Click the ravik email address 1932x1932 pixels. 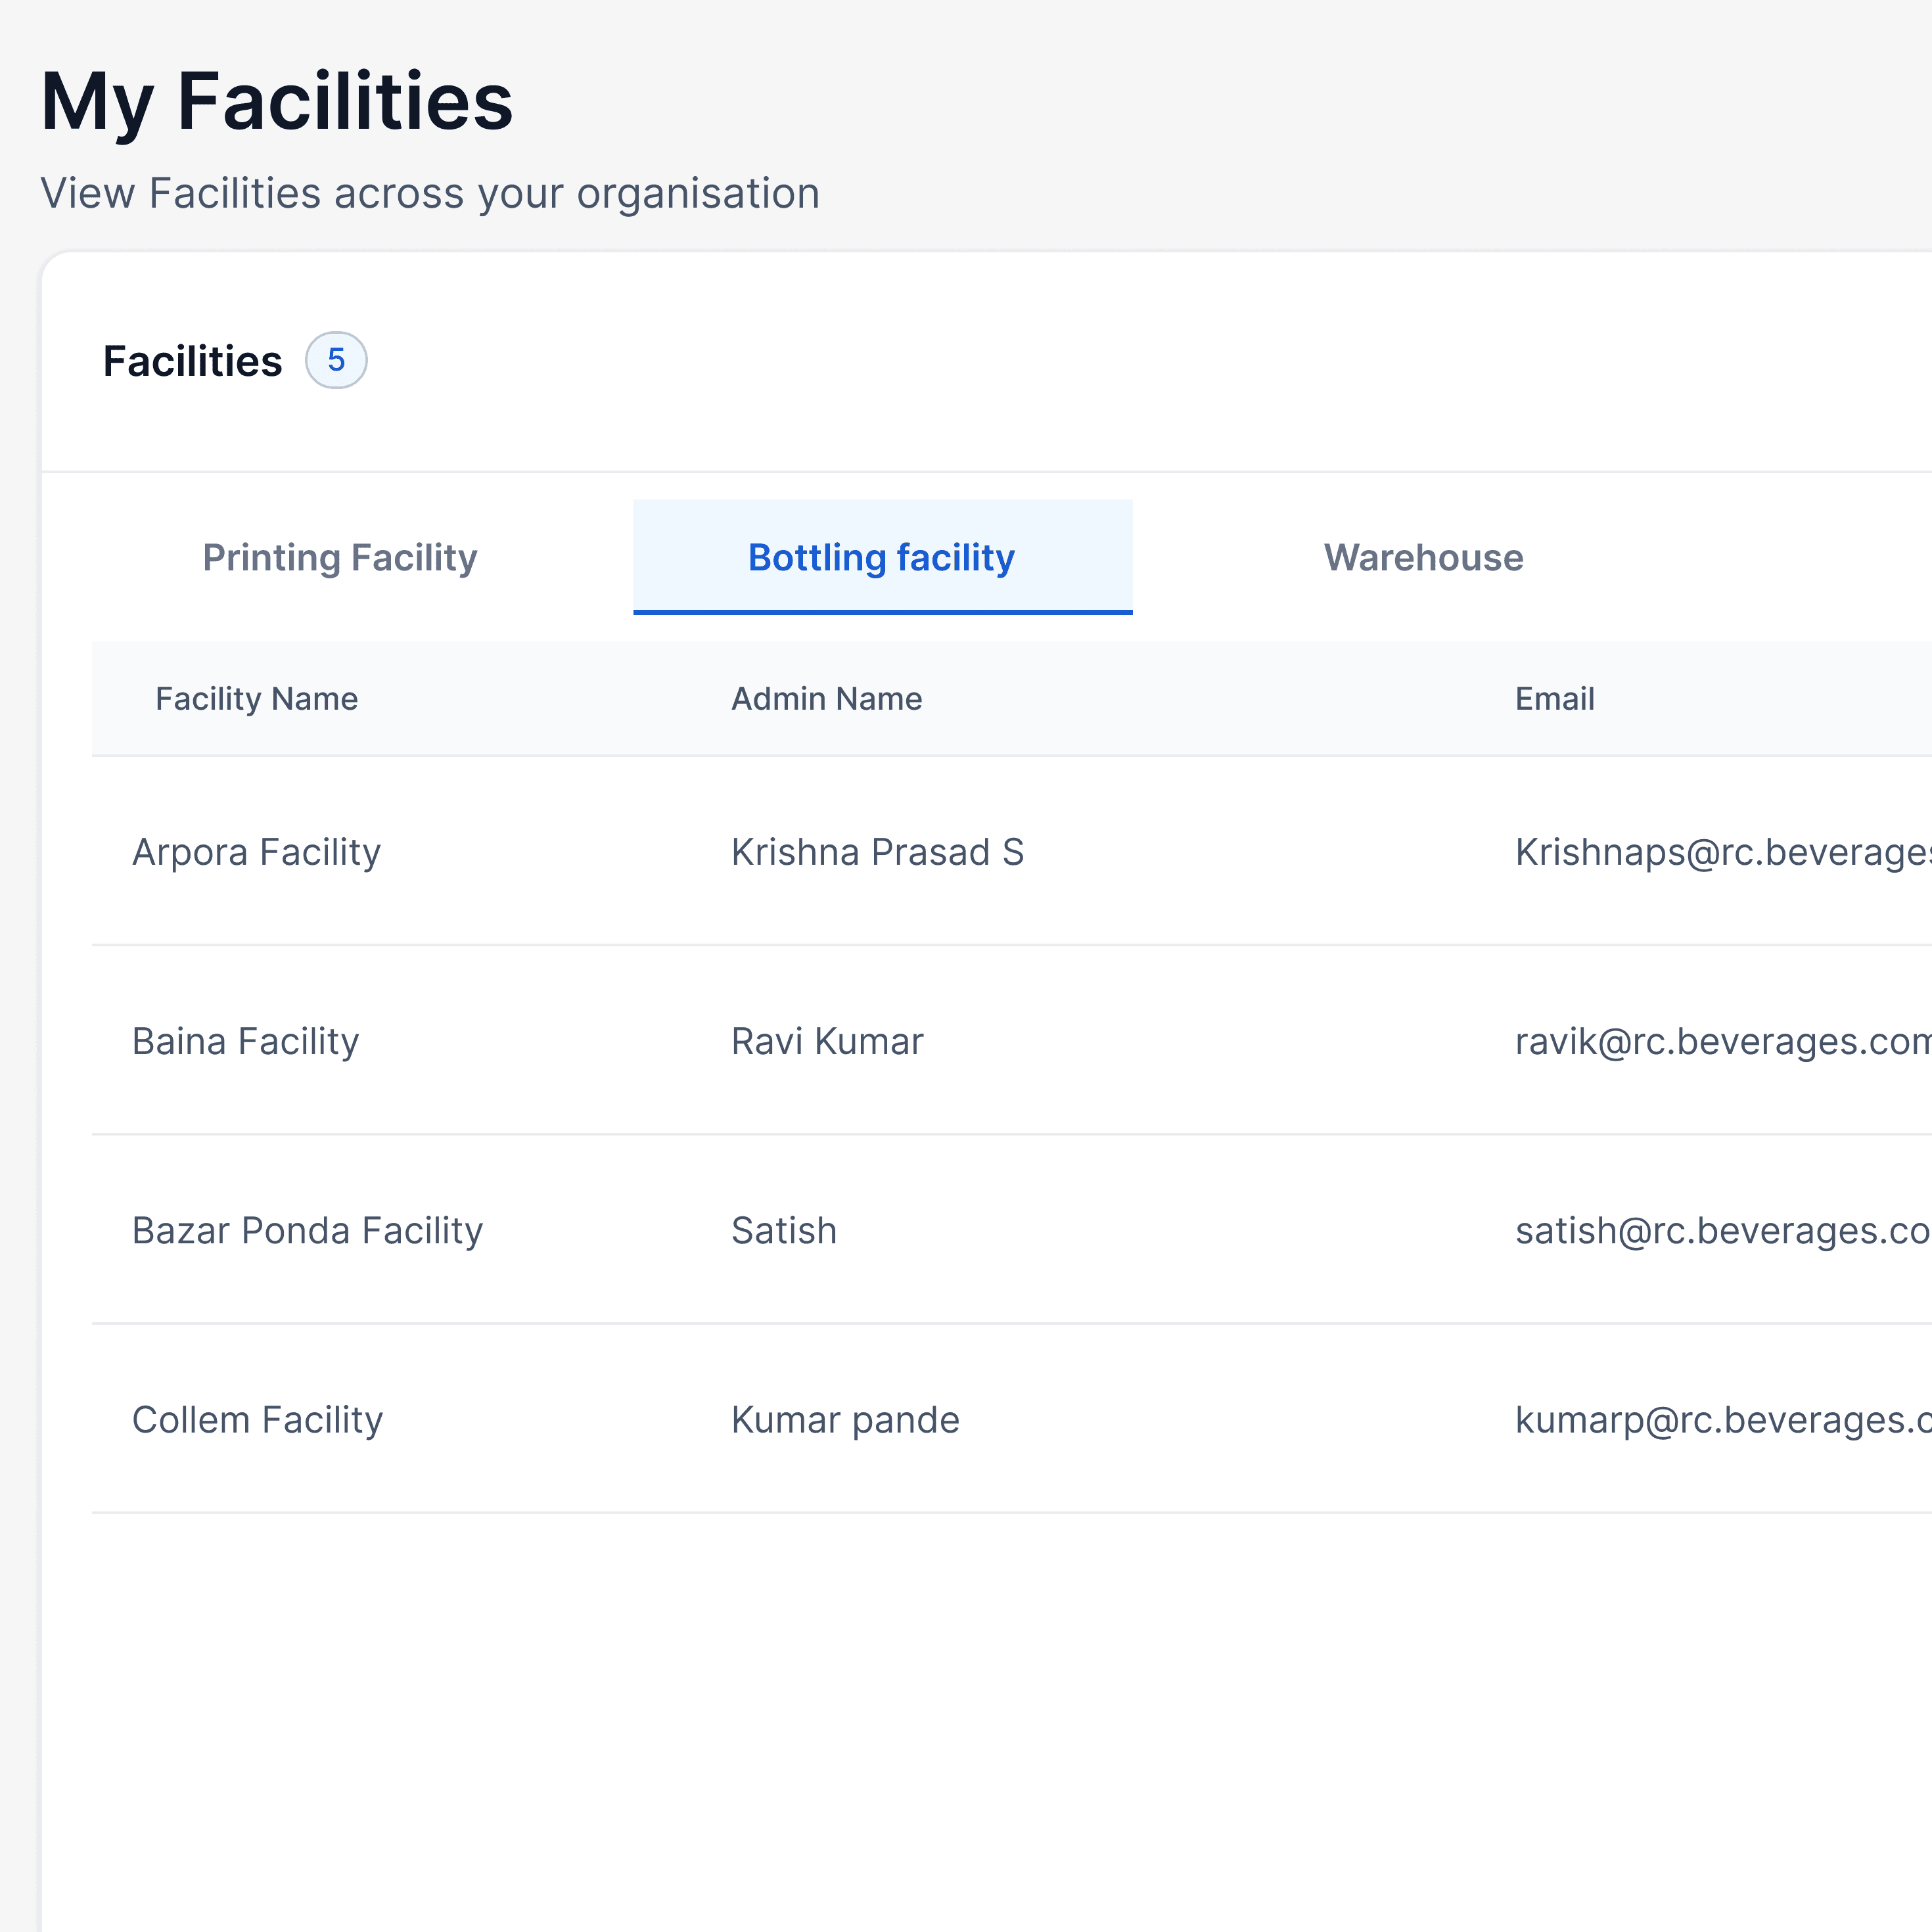tap(1720, 1041)
